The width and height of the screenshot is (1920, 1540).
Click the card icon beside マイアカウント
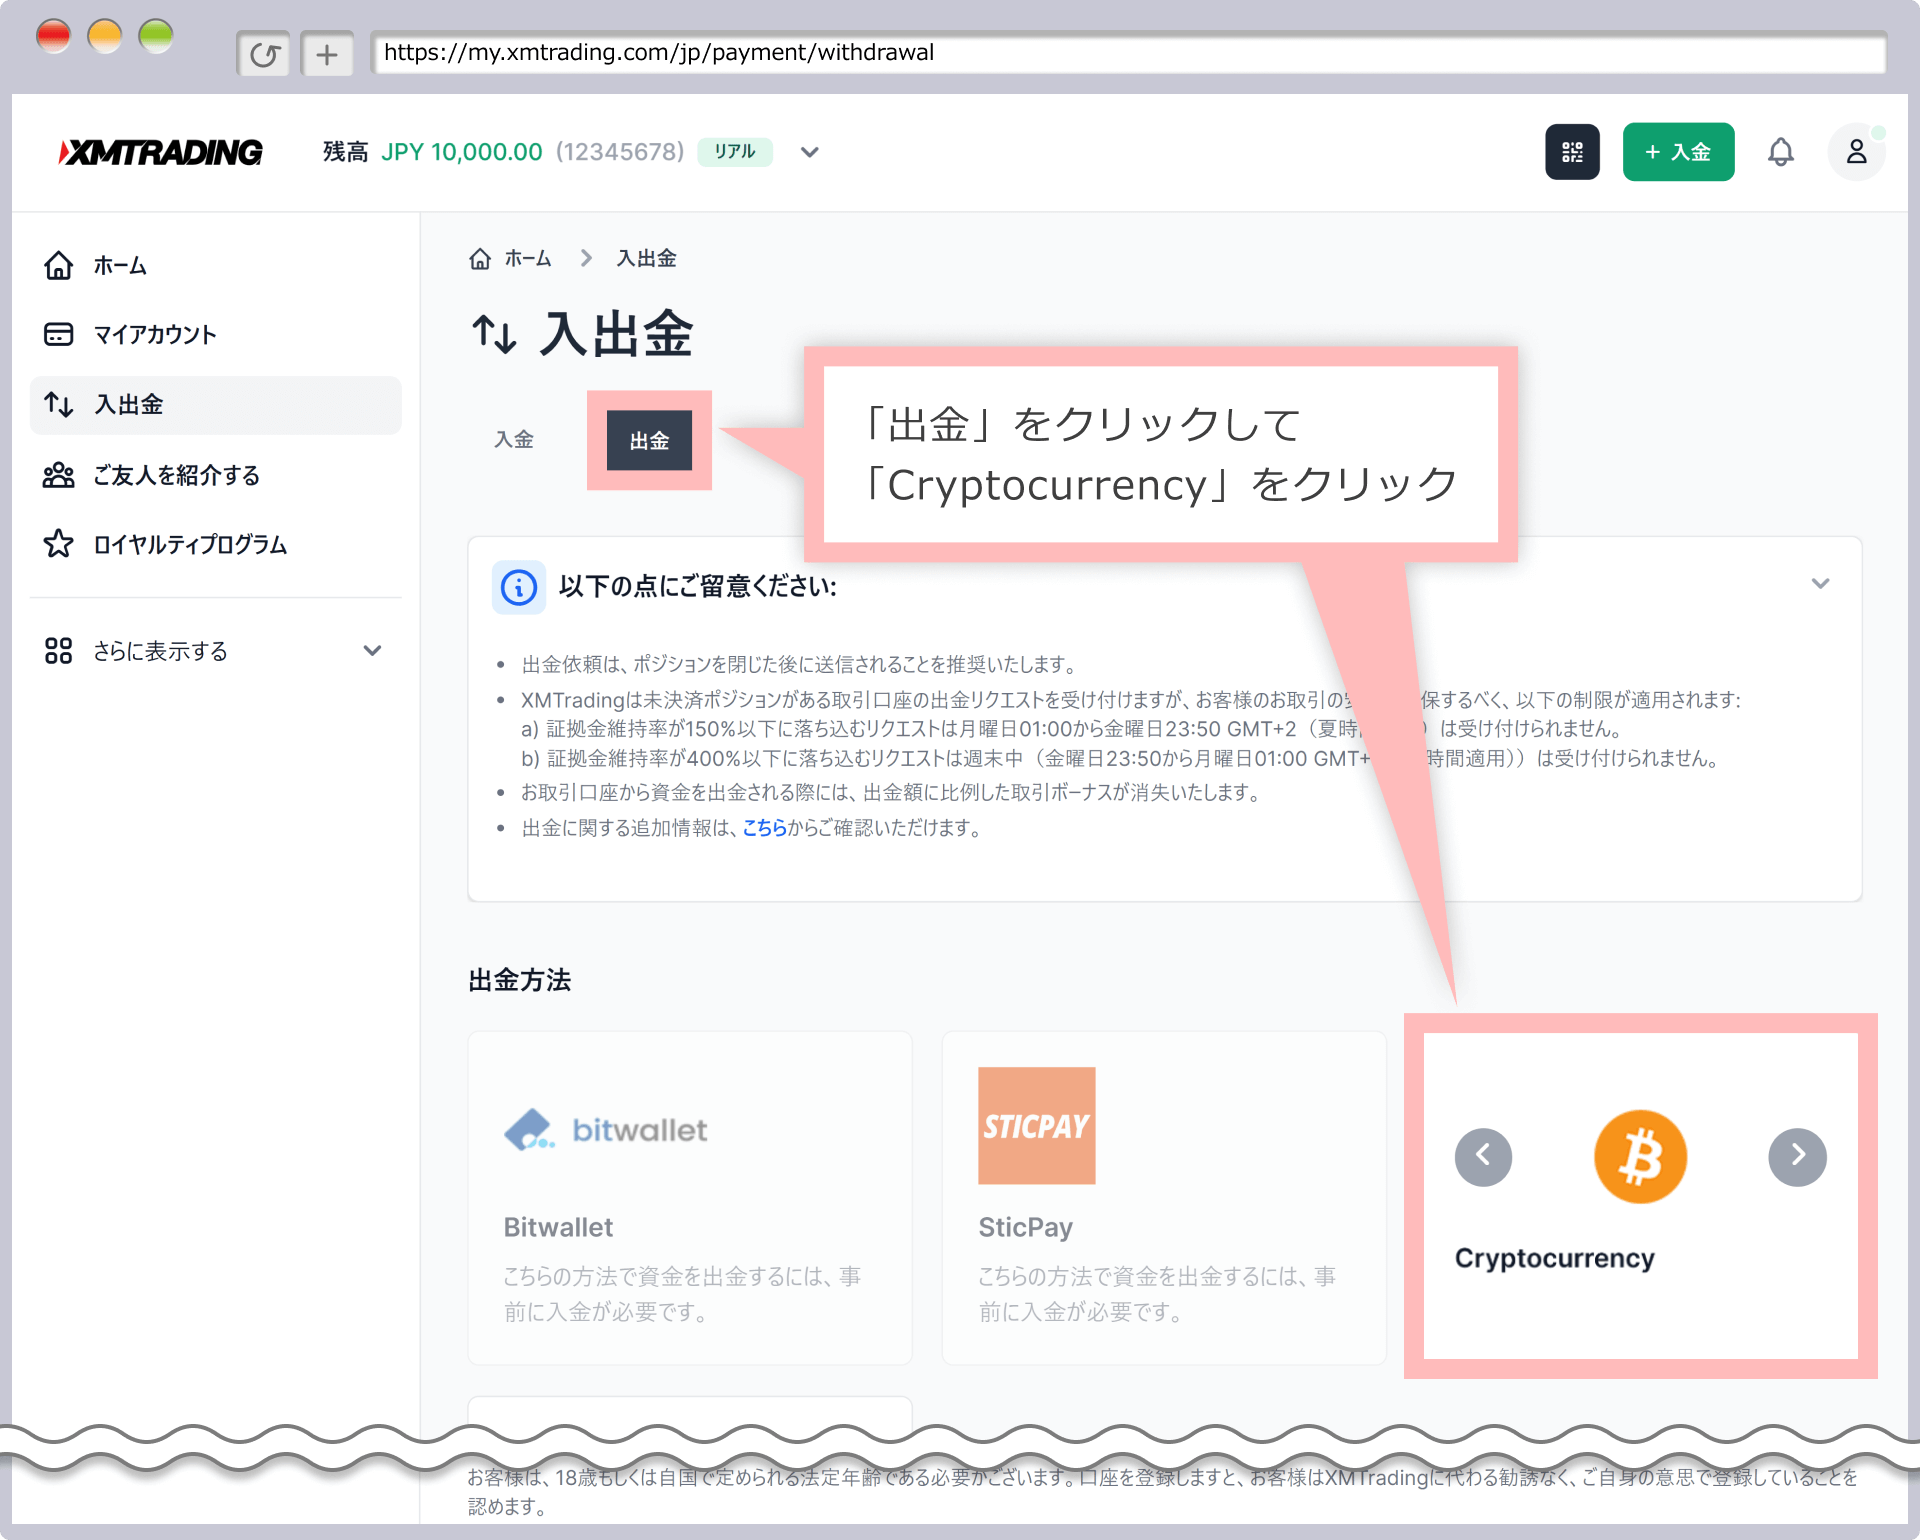[x=59, y=335]
